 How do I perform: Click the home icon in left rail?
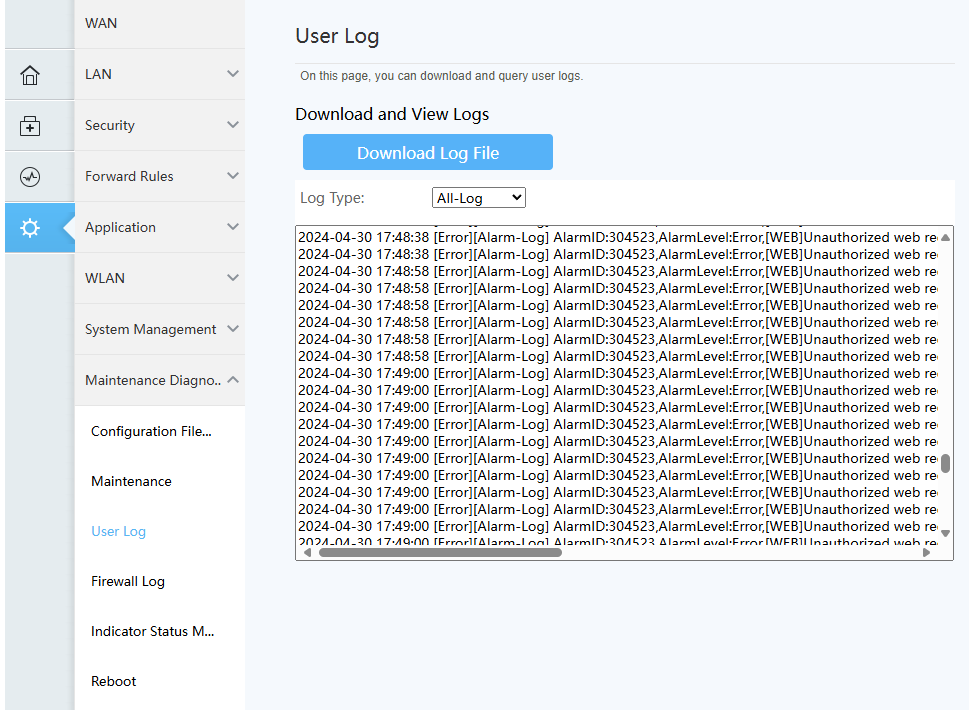coord(30,75)
